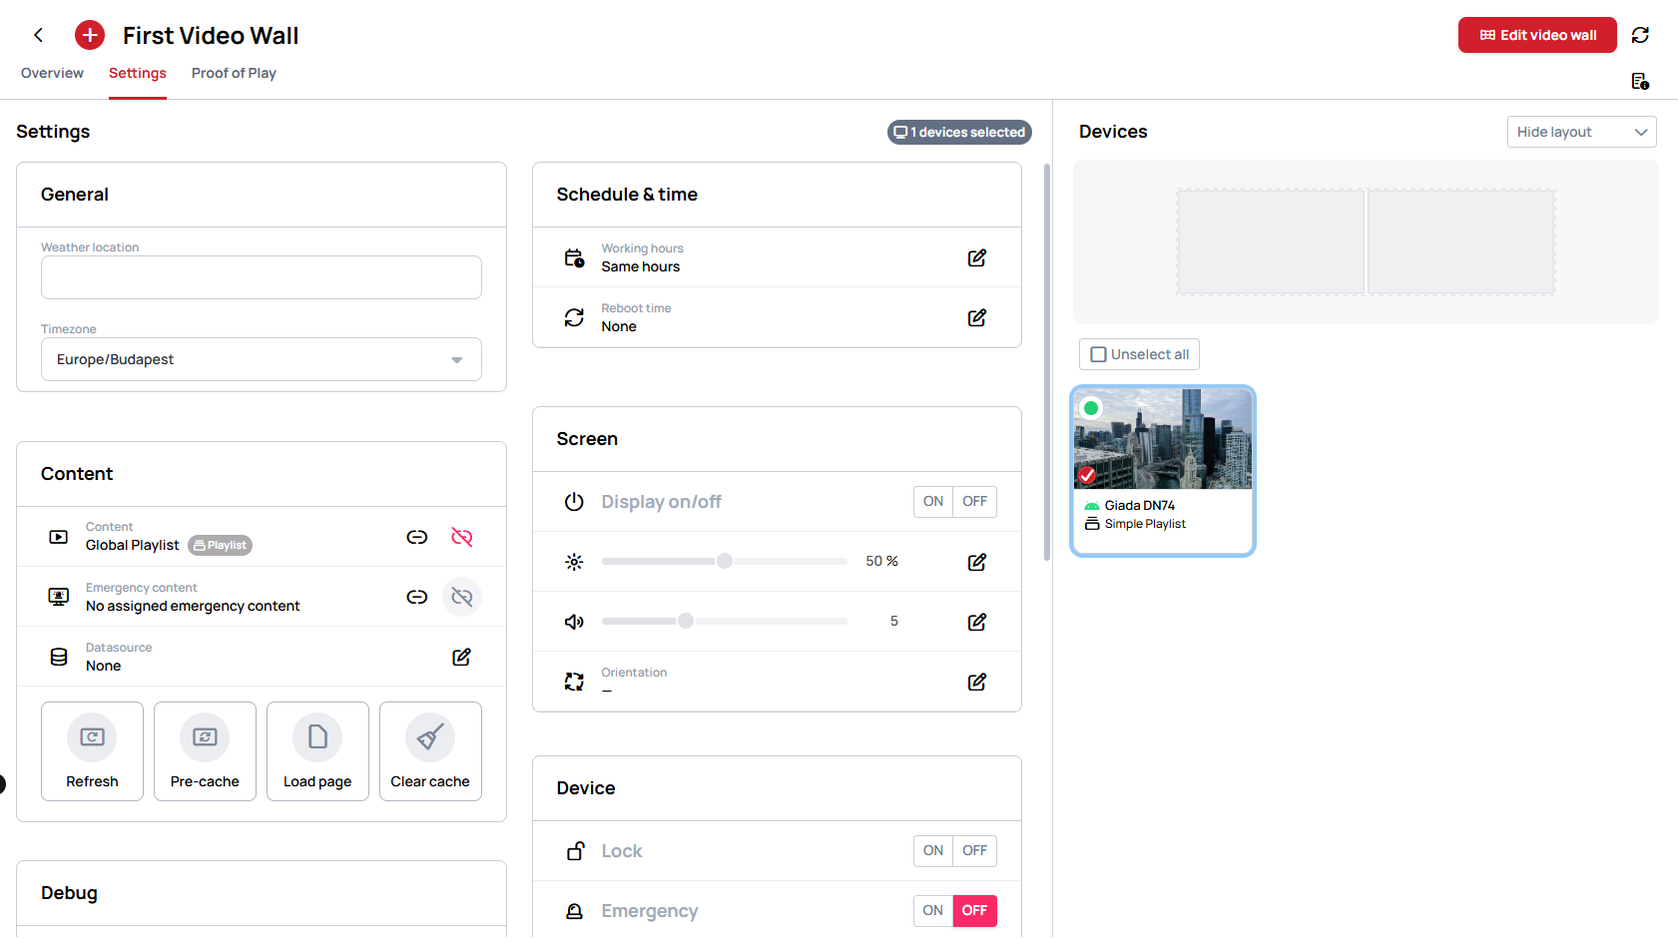Click the Pre-cache button

[x=205, y=751]
